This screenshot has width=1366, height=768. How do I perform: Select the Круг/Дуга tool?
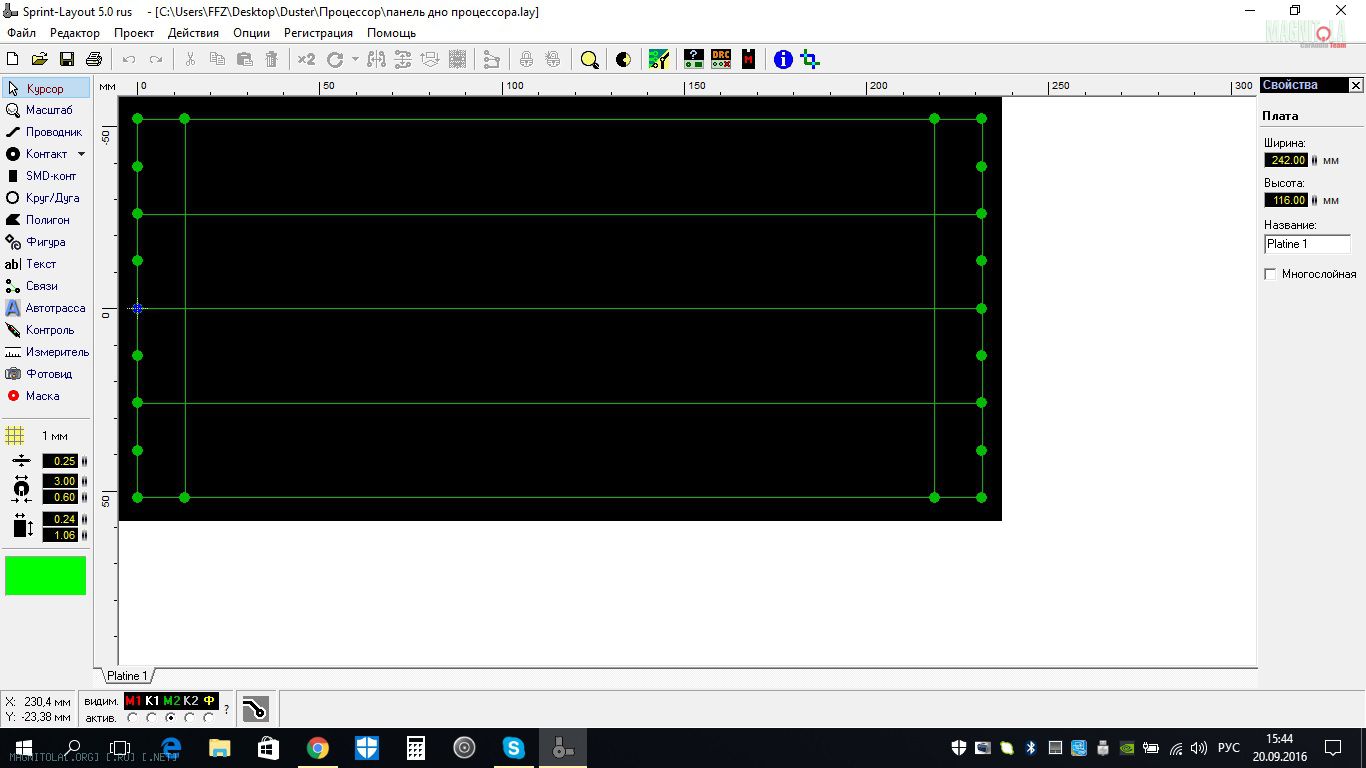(x=46, y=198)
